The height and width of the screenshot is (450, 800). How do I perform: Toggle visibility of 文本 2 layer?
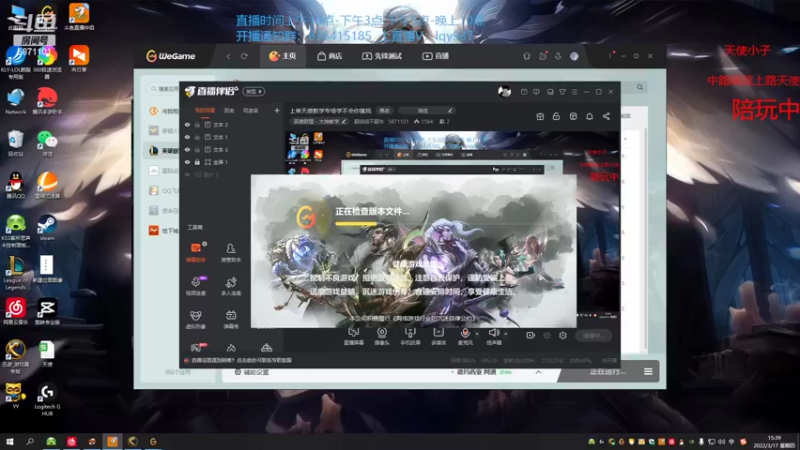click(187, 124)
